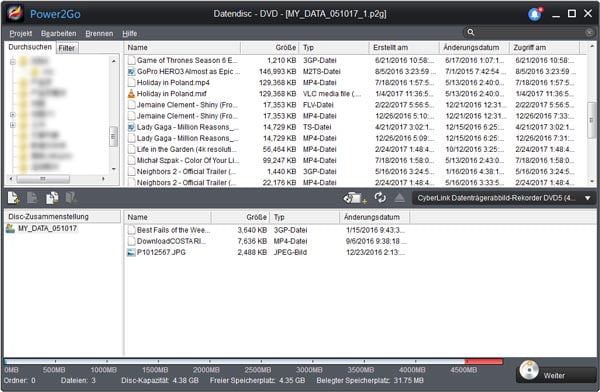Sort source files by Typ column

[x=334, y=47]
